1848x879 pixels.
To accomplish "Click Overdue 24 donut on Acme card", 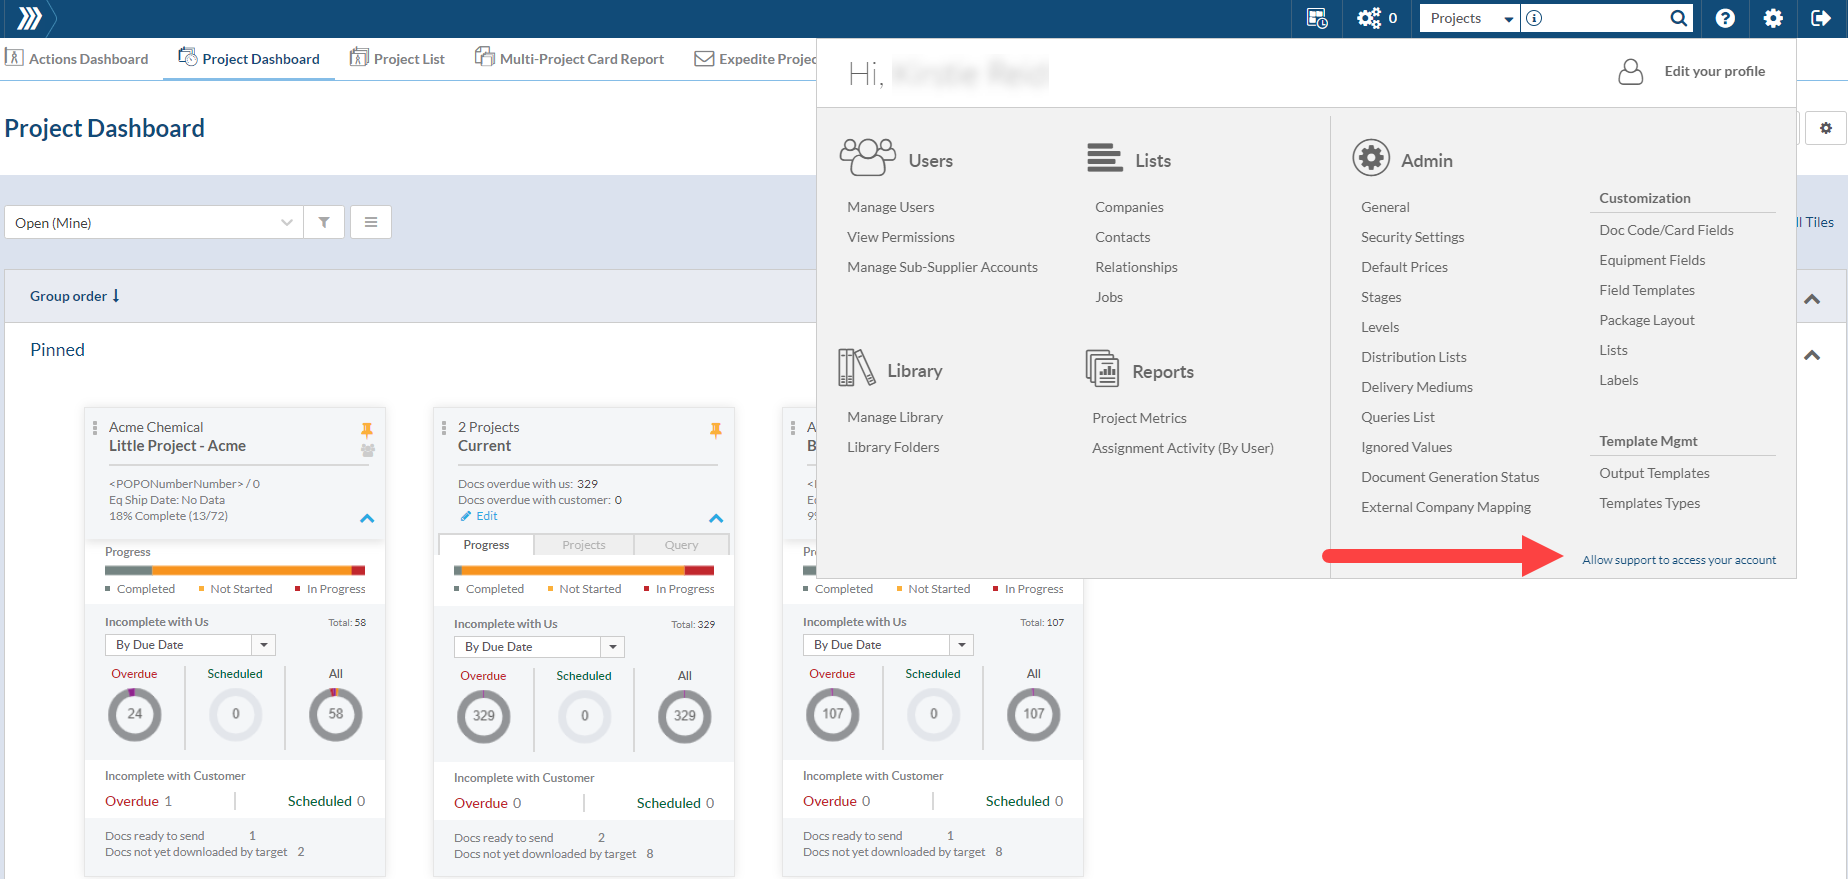I will [x=135, y=714].
